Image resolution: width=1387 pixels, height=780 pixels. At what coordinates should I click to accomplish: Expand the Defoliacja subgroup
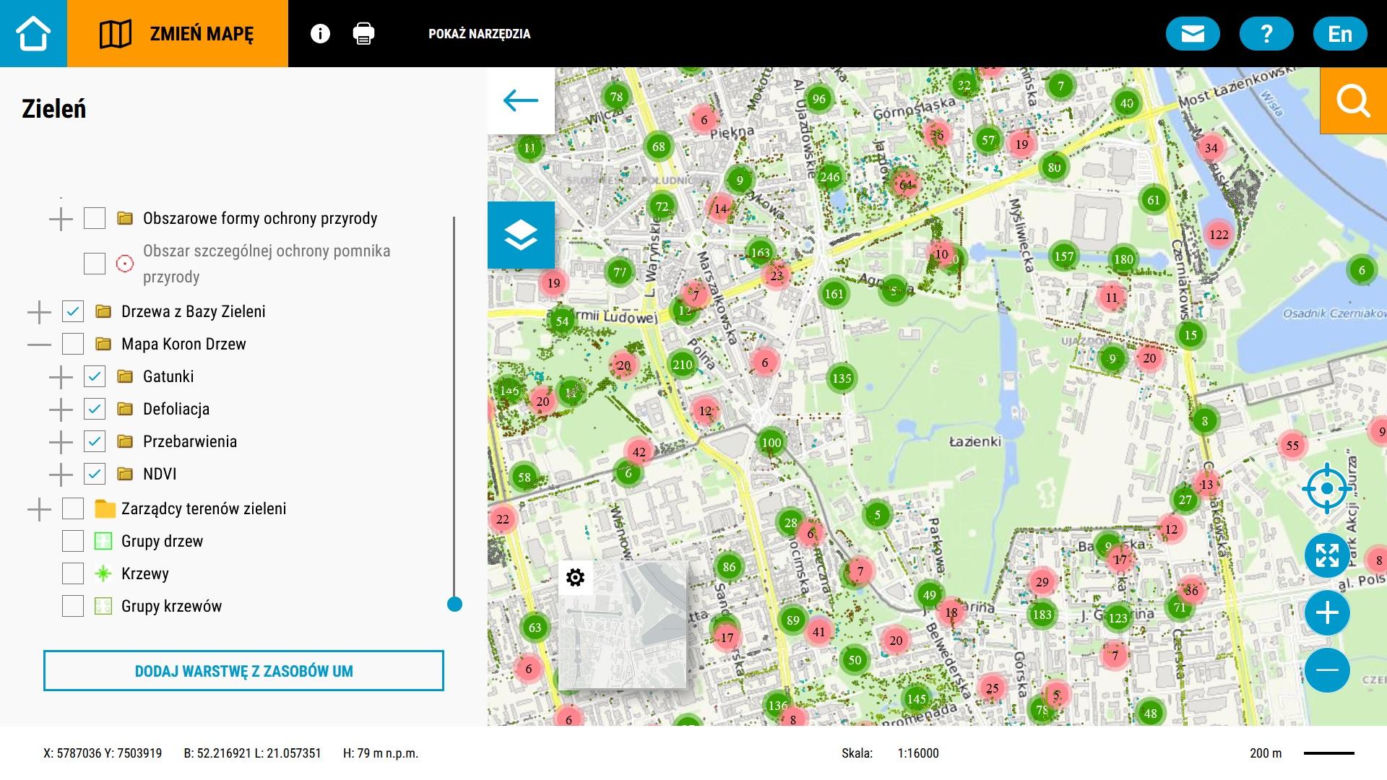click(61, 409)
